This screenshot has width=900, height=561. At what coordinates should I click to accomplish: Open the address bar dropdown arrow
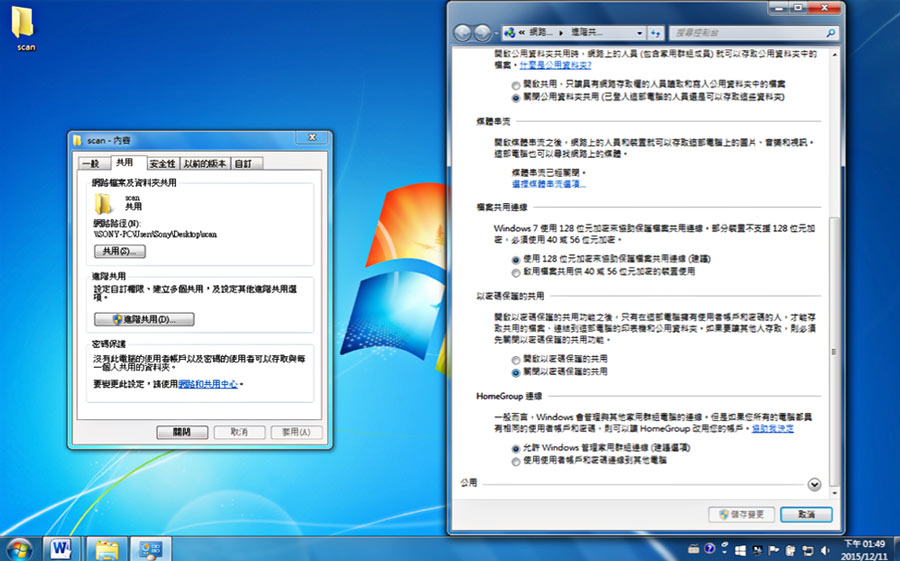[x=639, y=33]
